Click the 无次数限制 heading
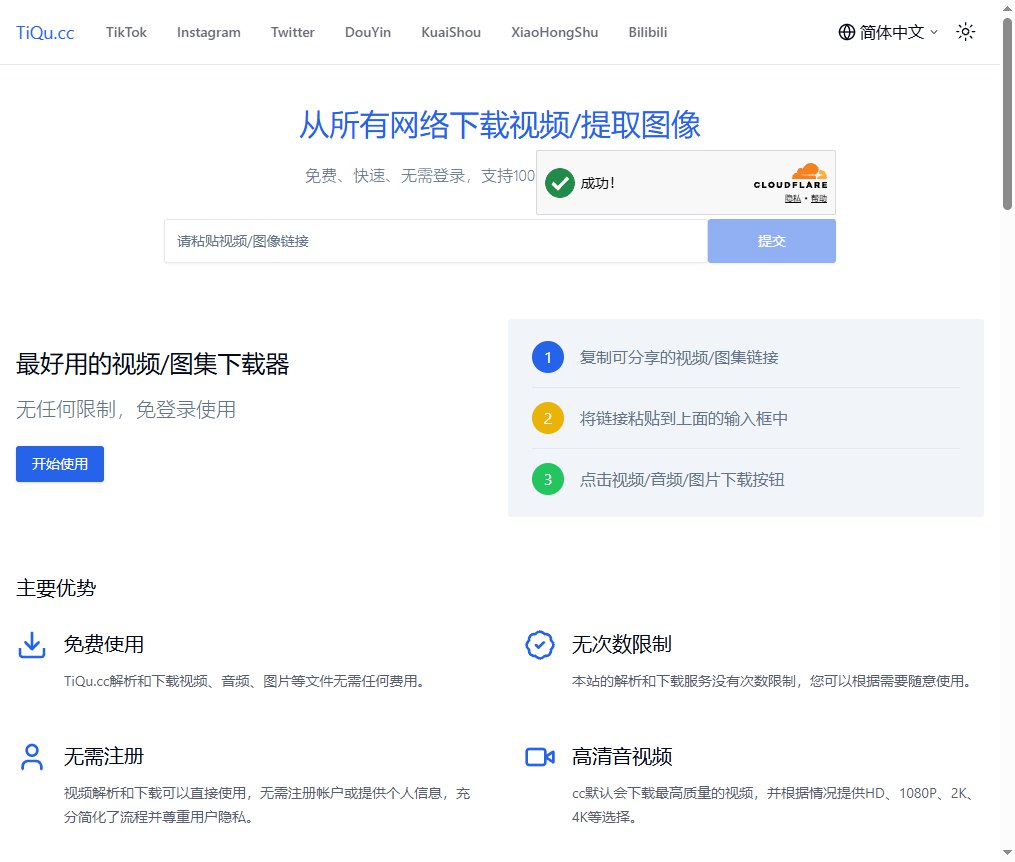This screenshot has height=862, width=1015. [621, 645]
